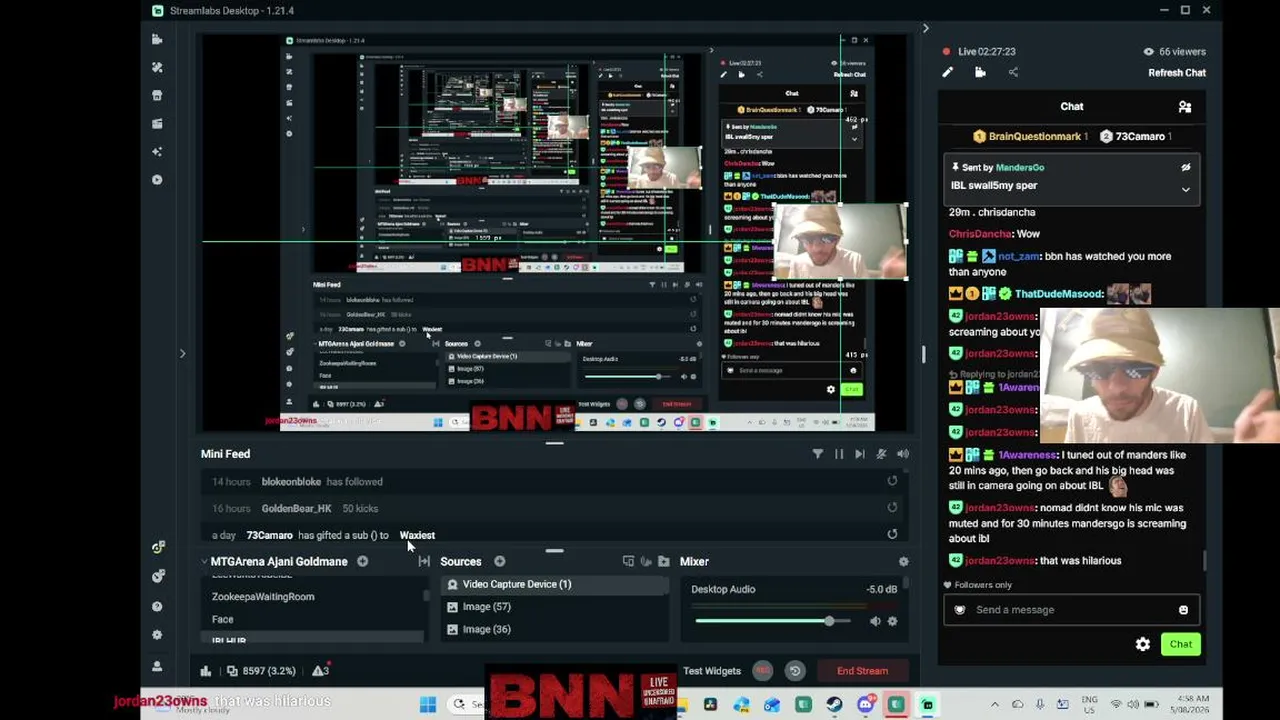Open ChrisDancha's username in chat
1280x720 pixels.
coord(980,234)
